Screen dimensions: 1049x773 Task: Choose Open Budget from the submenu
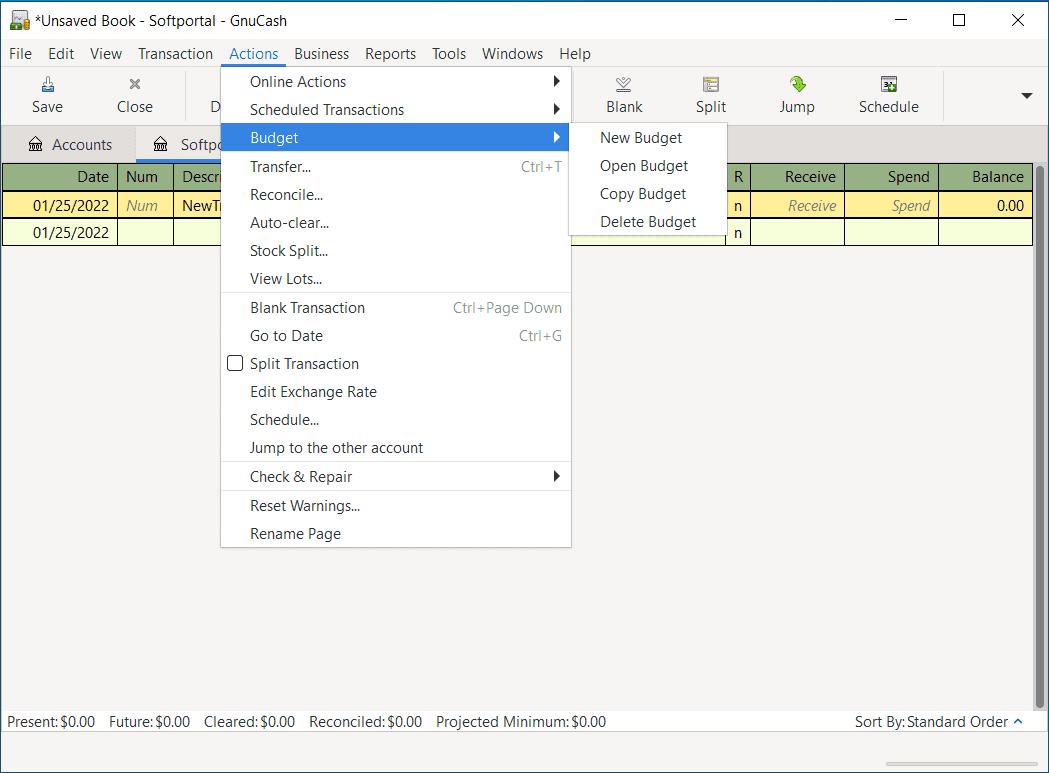click(644, 166)
